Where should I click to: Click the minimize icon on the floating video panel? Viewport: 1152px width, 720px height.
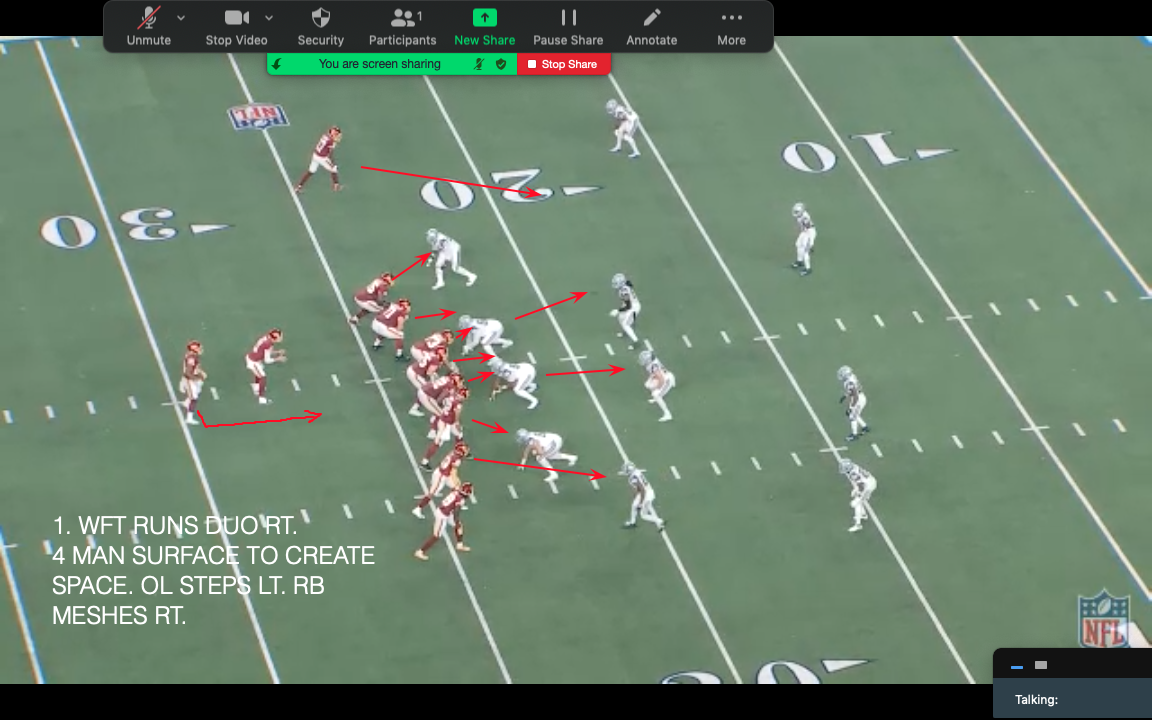coord(1015,665)
